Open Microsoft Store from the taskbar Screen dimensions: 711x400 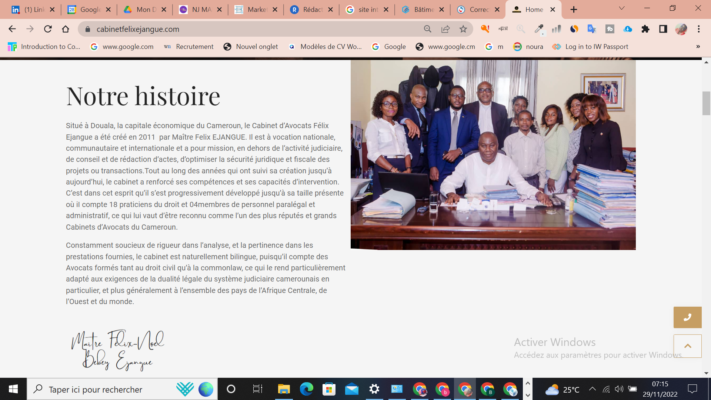329,389
